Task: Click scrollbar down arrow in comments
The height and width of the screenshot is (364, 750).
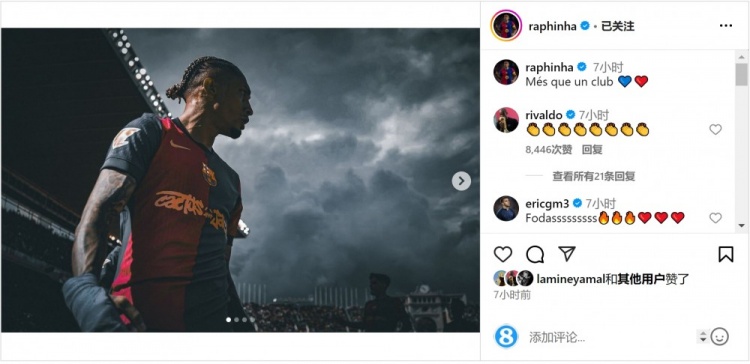Action: coord(741,225)
